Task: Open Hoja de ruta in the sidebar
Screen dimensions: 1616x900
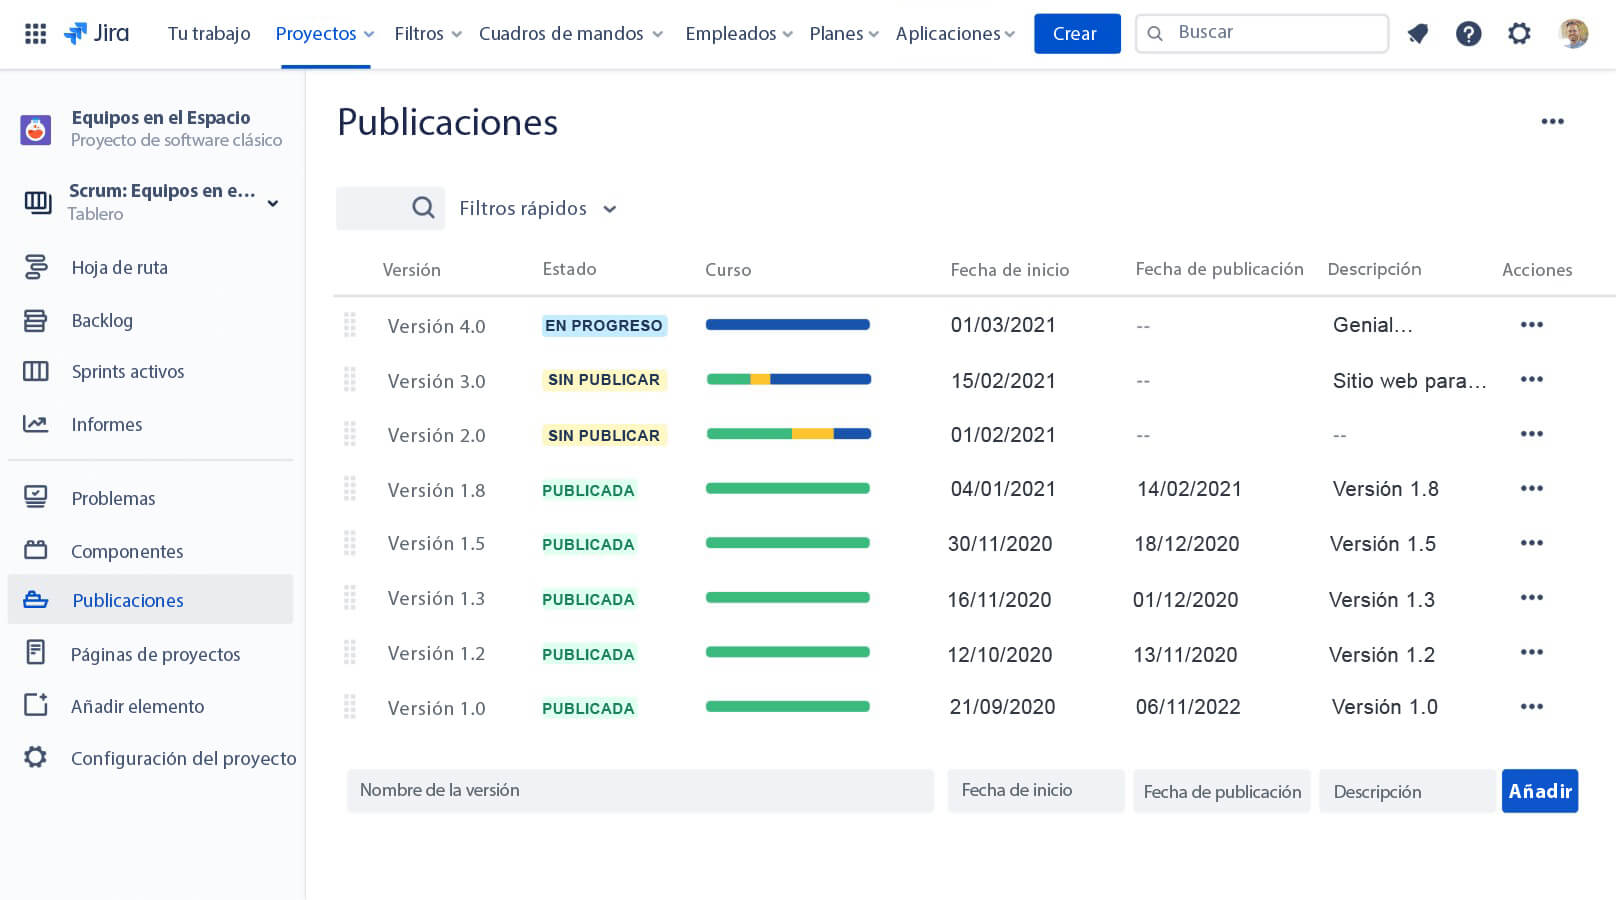Action: coord(119,268)
